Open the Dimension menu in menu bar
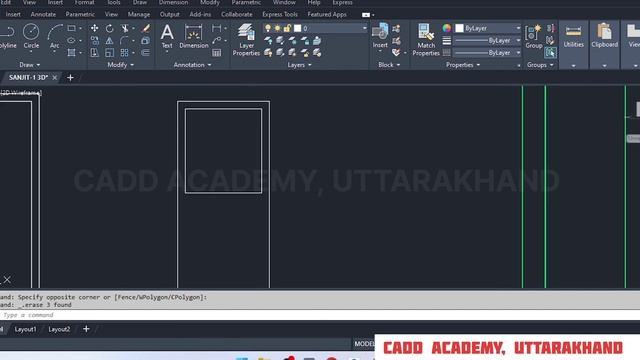The image size is (640, 360). (173, 2)
